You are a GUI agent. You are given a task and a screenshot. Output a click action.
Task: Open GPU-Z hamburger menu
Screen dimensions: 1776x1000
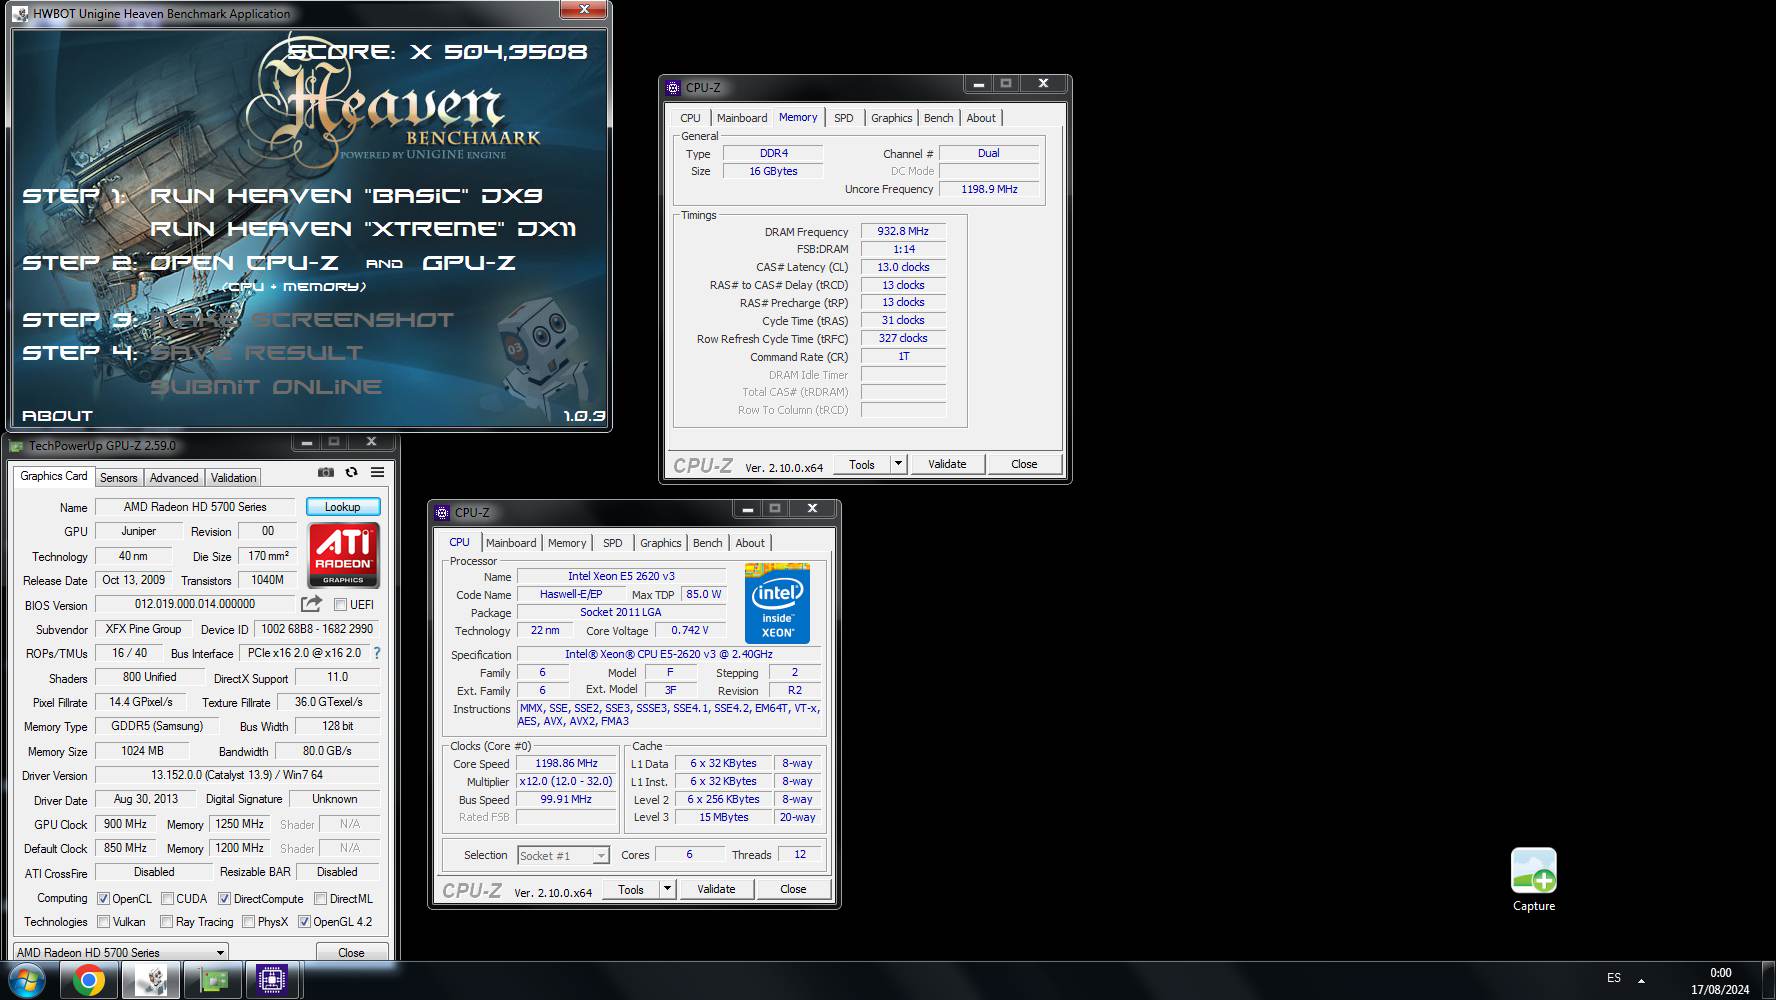pos(377,472)
